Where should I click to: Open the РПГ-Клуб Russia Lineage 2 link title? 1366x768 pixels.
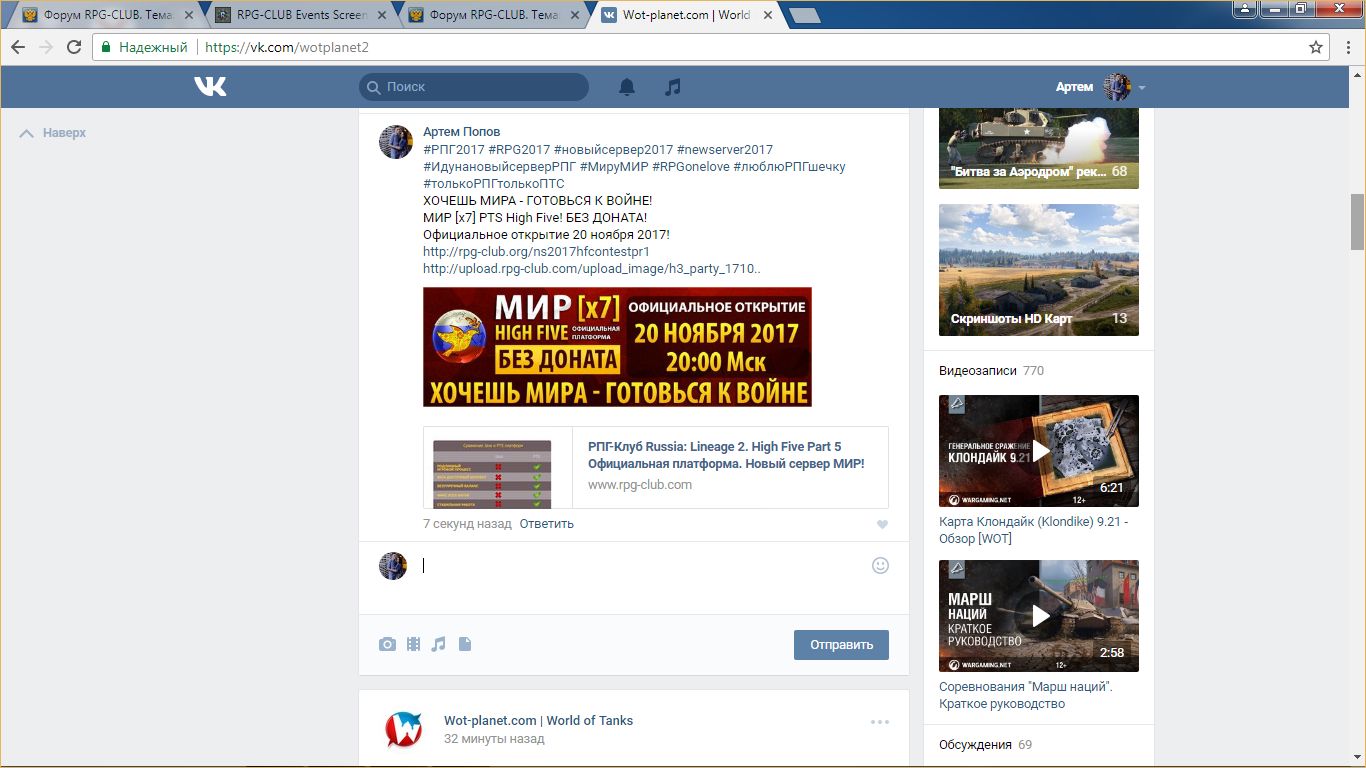726,455
